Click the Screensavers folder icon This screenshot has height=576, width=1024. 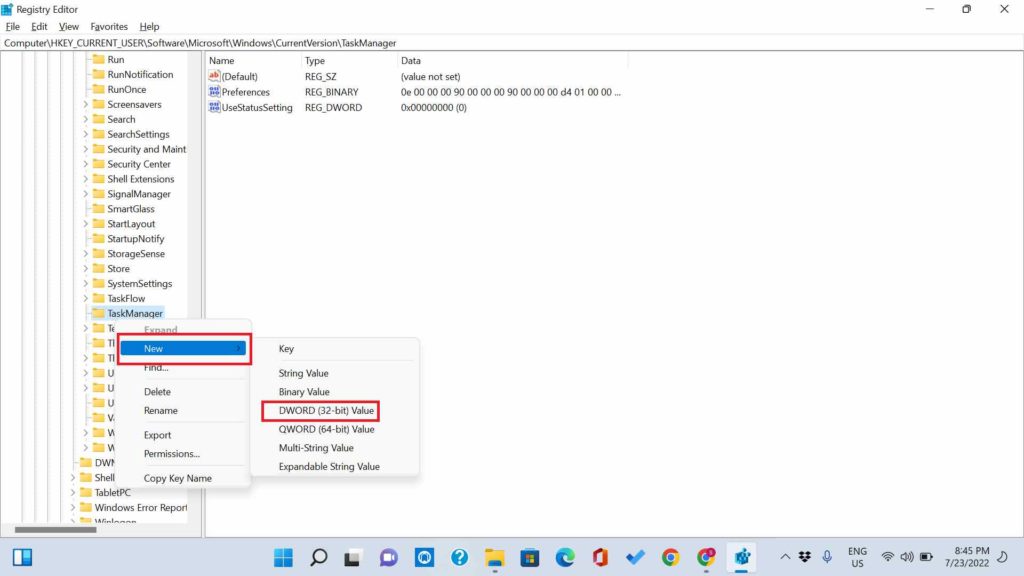[99, 104]
